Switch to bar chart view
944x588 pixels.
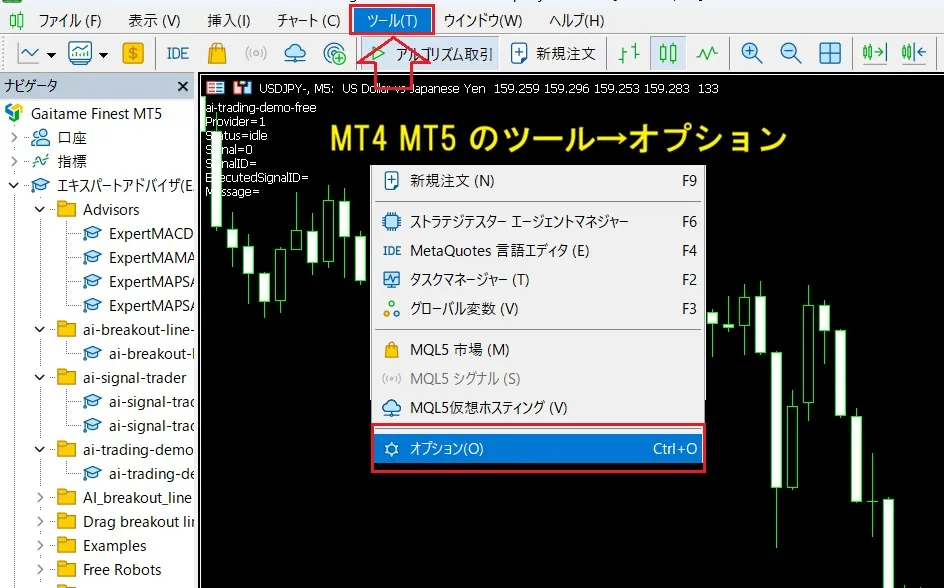click(x=629, y=53)
